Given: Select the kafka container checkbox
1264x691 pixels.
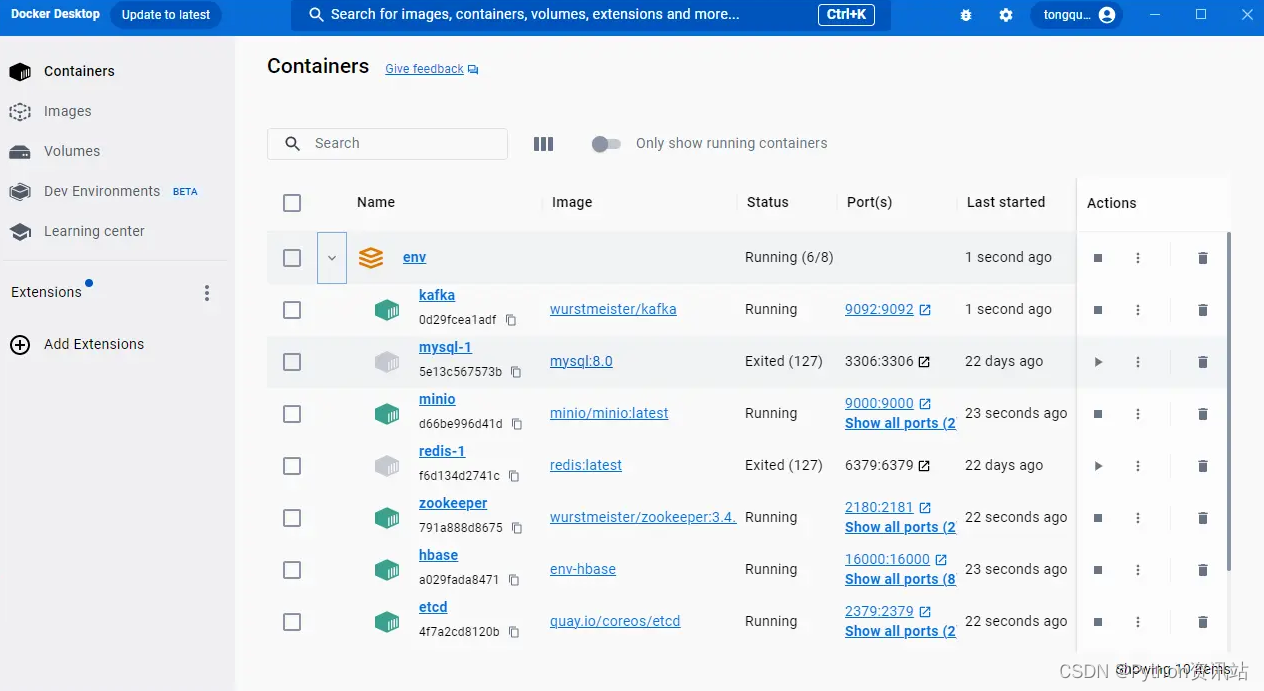Looking at the screenshot, I should (292, 310).
